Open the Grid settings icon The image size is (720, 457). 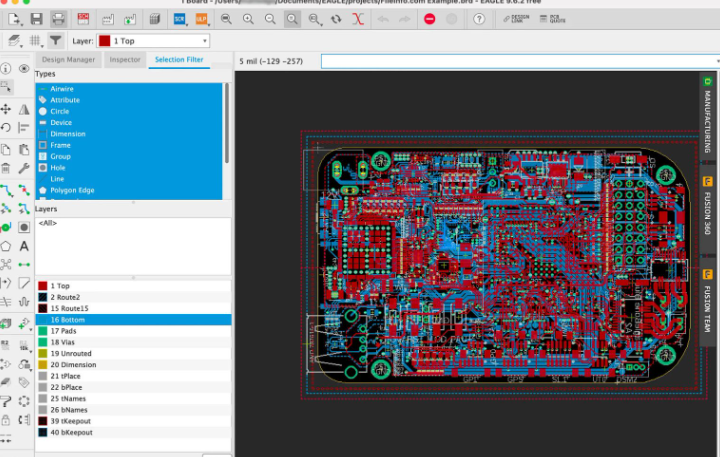35,41
